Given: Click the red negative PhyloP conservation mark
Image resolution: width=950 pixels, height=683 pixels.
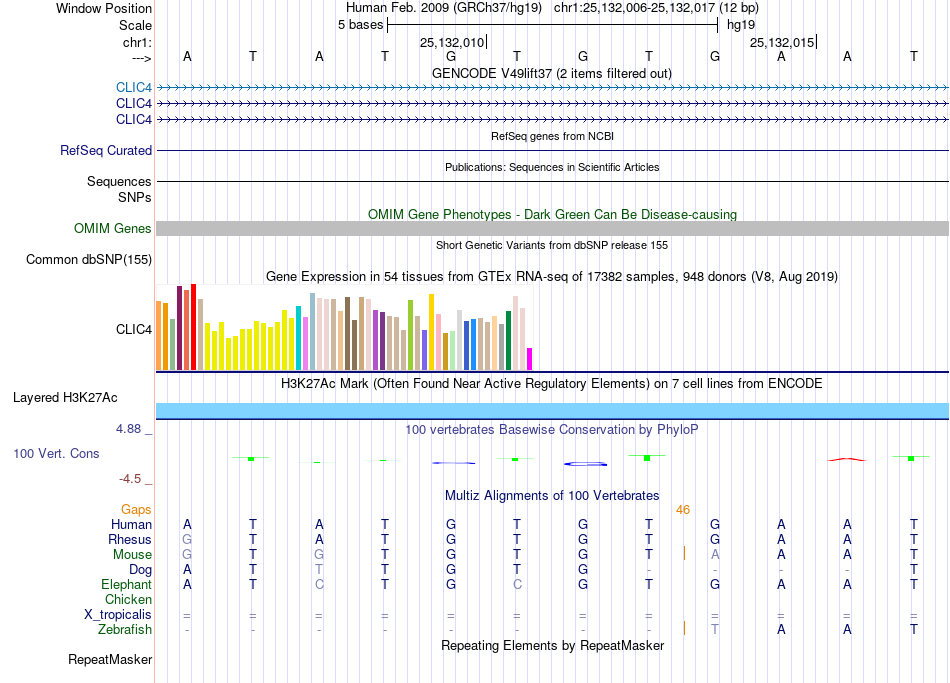Looking at the screenshot, I should (x=847, y=459).
